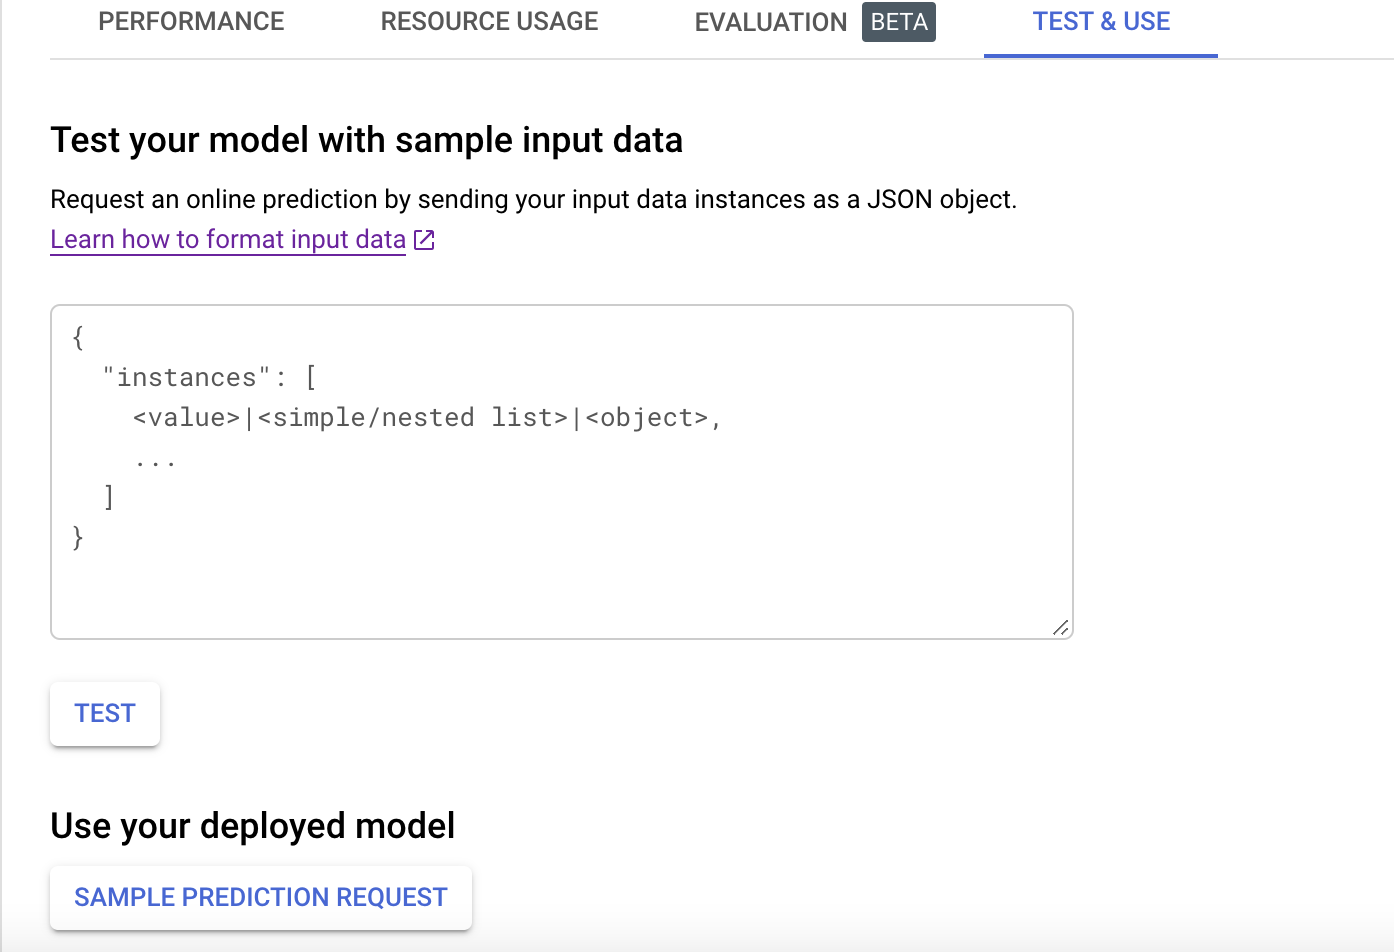1394x952 pixels.
Task: Click the 'Use your deployed model' heading
Action: [x=252, y=826]
